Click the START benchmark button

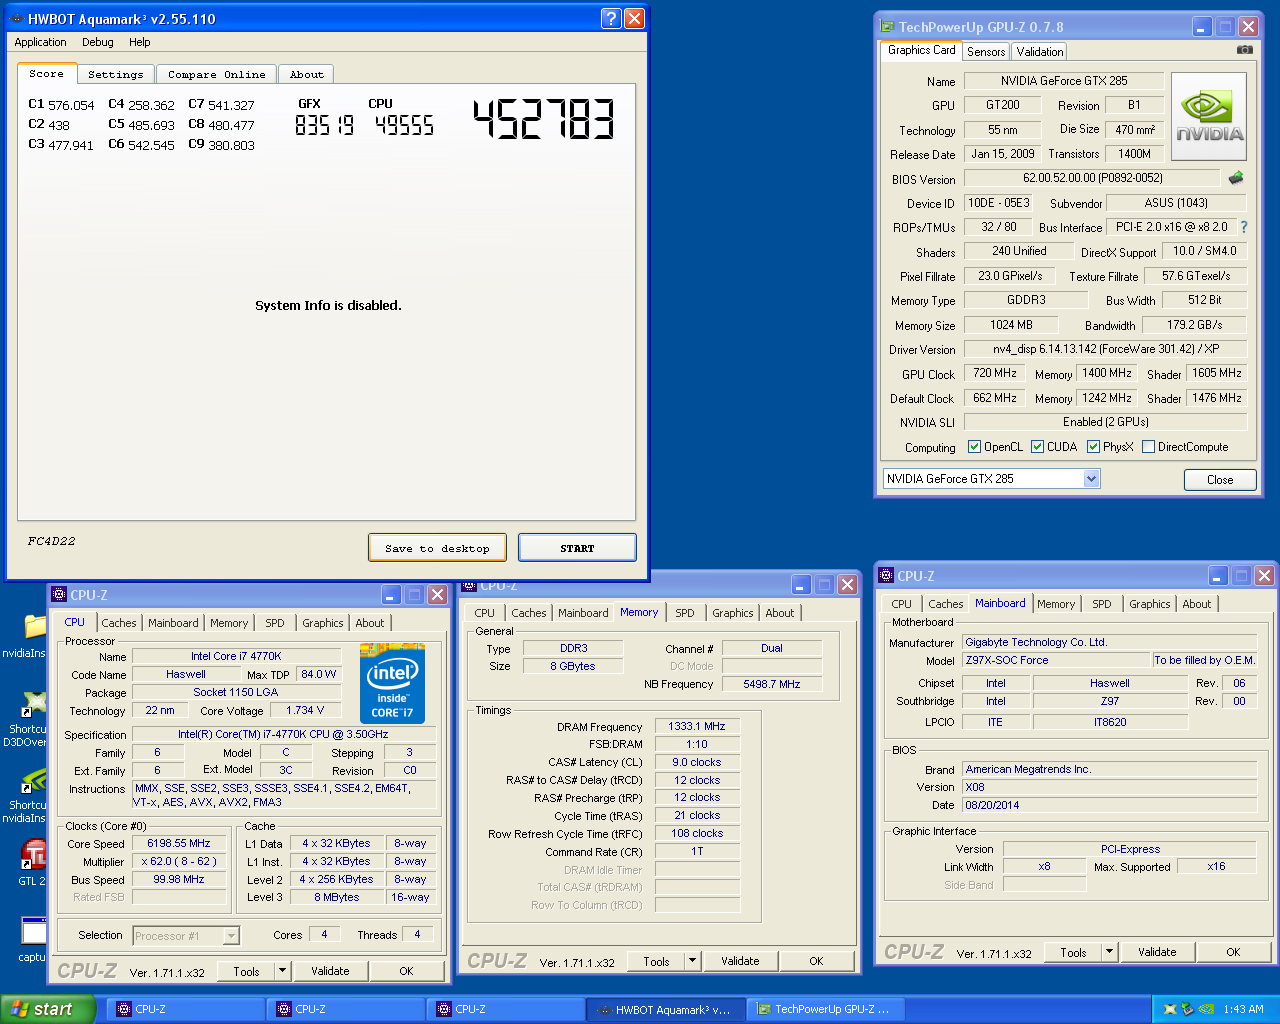coord(577,548)
